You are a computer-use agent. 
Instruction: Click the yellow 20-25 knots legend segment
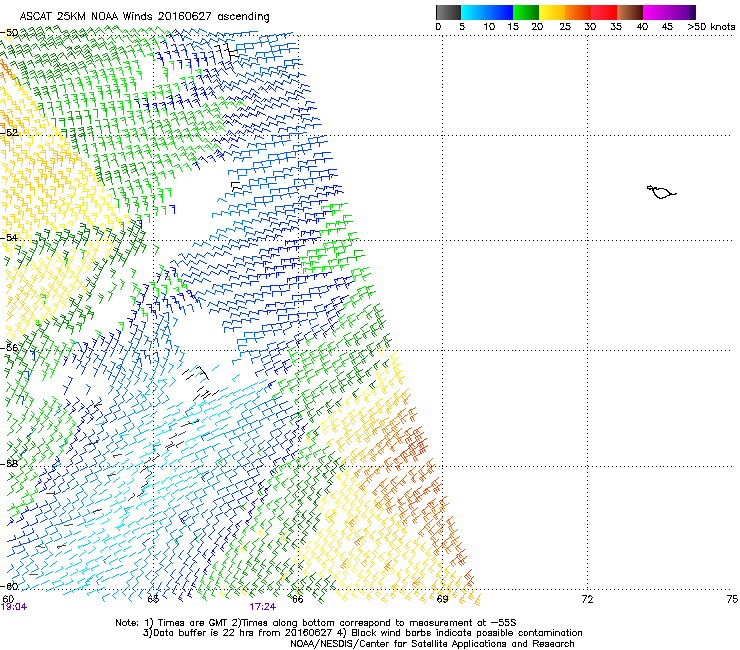[x=552, y=12]
